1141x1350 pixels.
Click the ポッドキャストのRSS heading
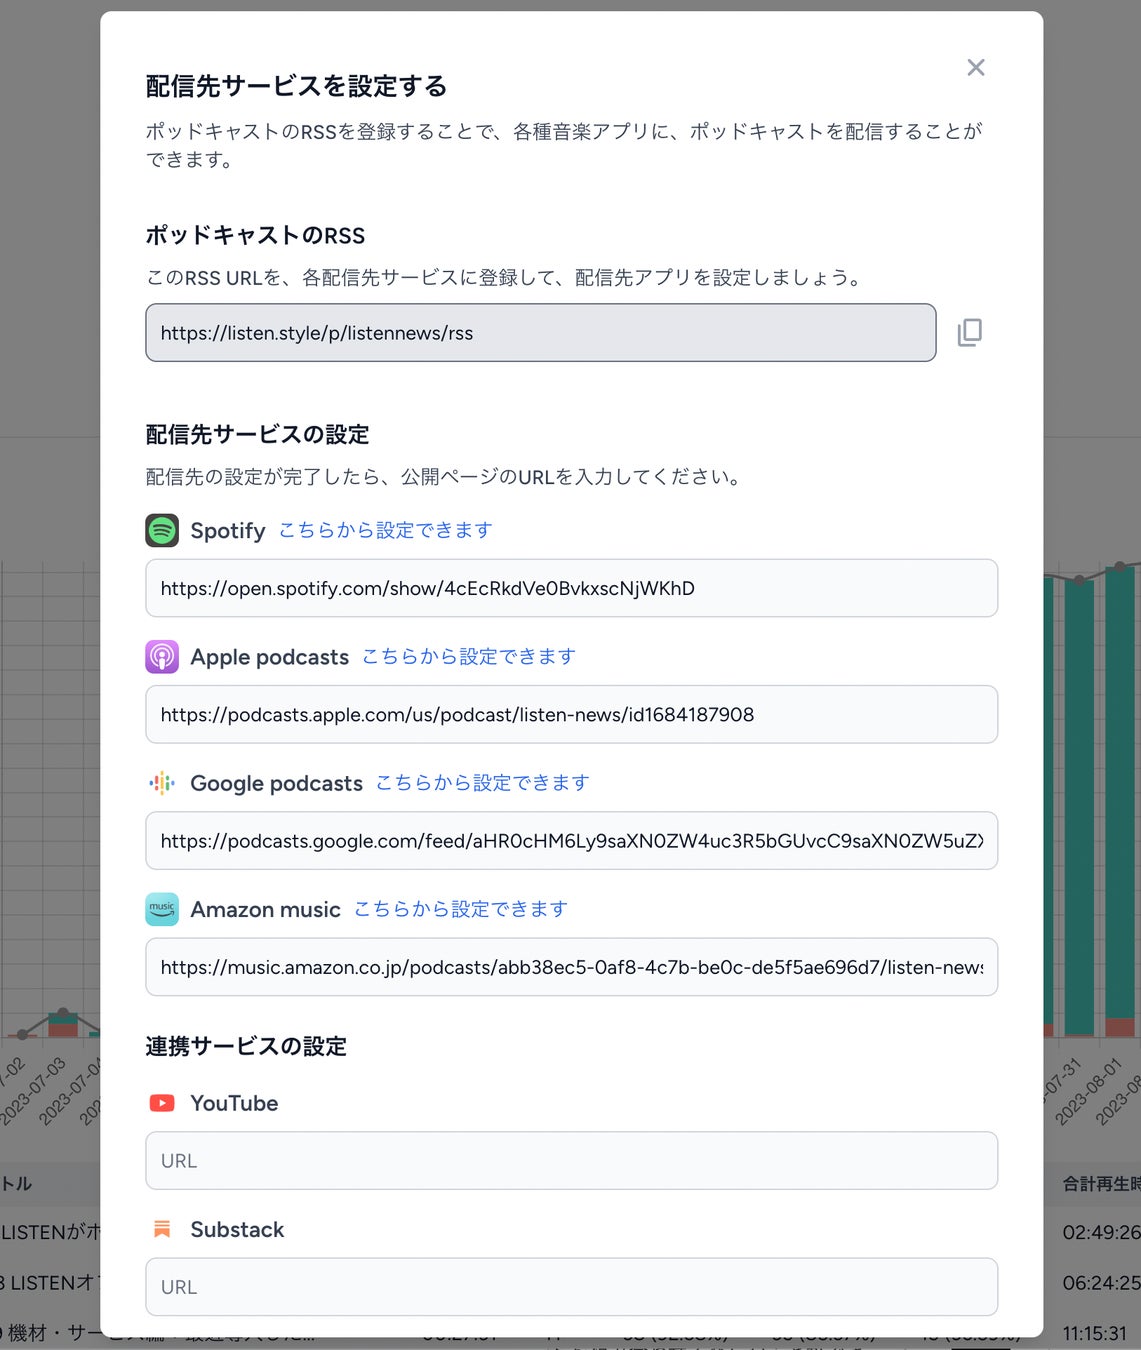click(x=255, y=235)
